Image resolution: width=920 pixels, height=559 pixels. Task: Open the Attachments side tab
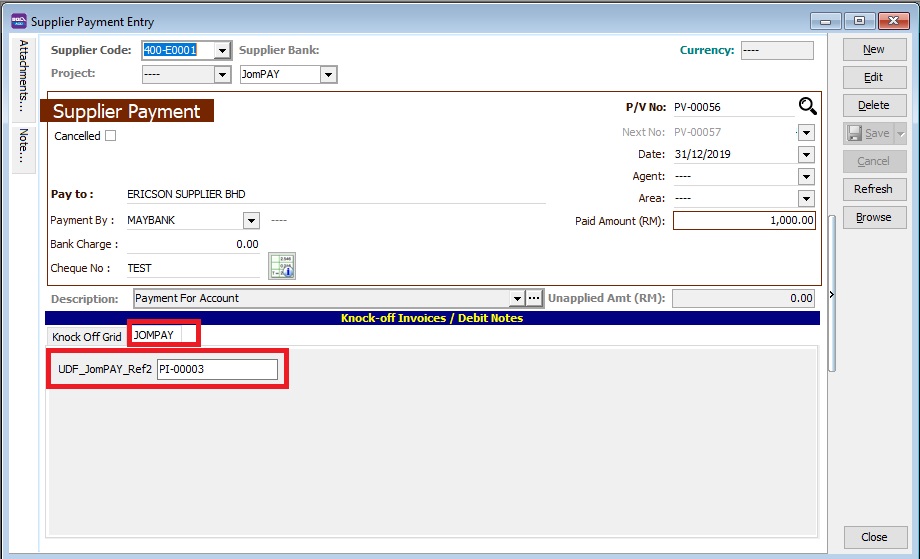tap(24, 75)
